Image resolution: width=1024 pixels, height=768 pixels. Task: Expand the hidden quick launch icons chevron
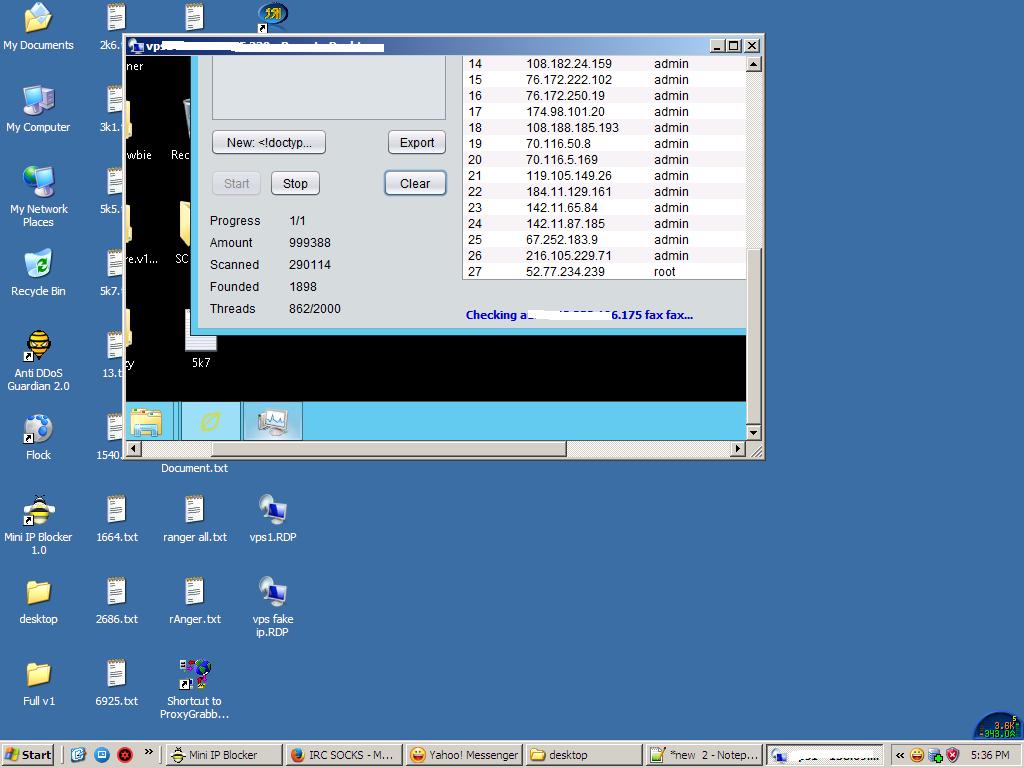tap(149, 753)
